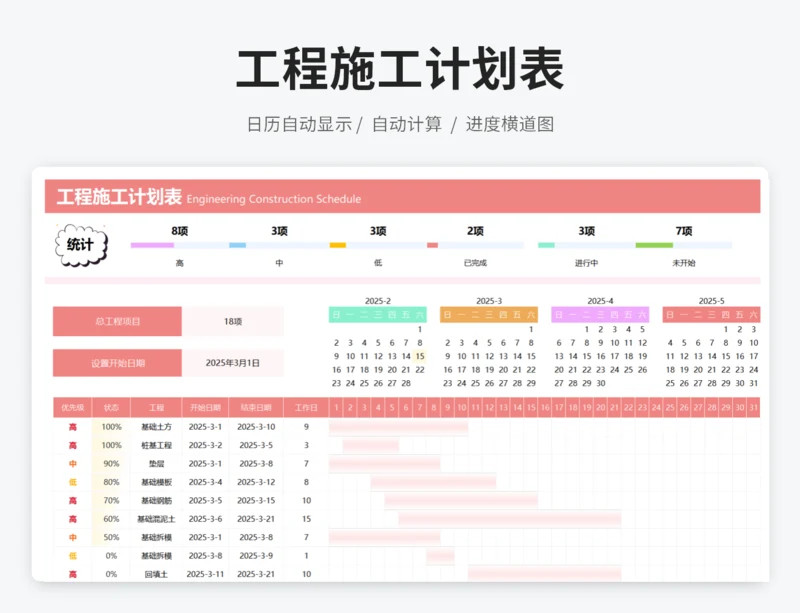
Task: Click the green 未开始 progress bar
Action: tap(654, 246)
